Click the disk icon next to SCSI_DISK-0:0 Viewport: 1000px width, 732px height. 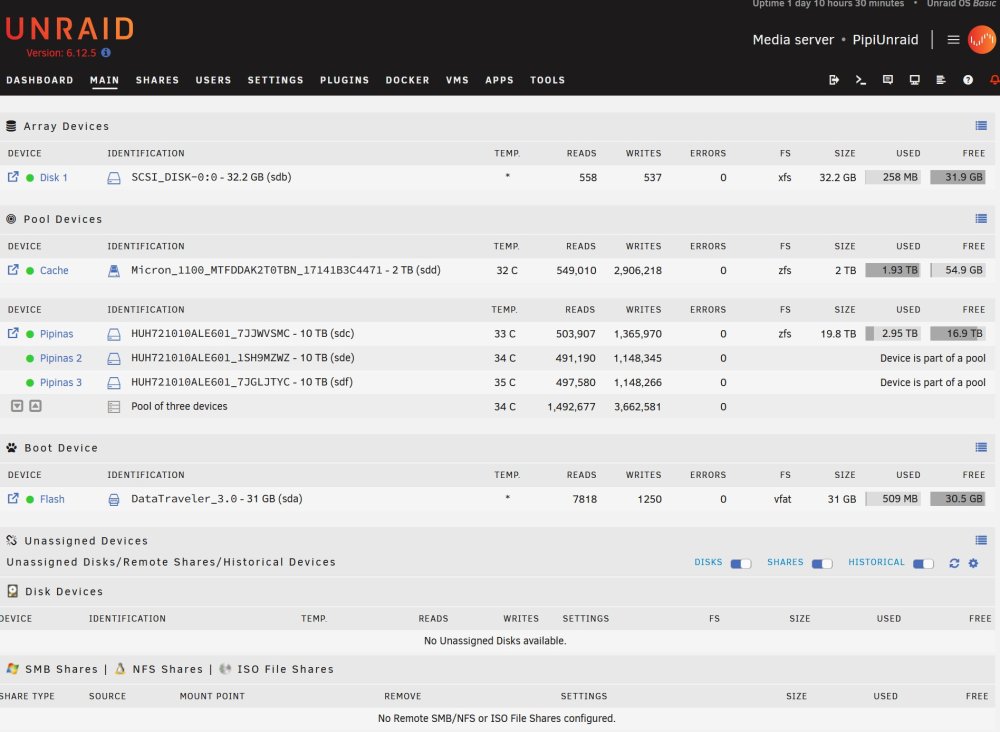tap(114, 178)
